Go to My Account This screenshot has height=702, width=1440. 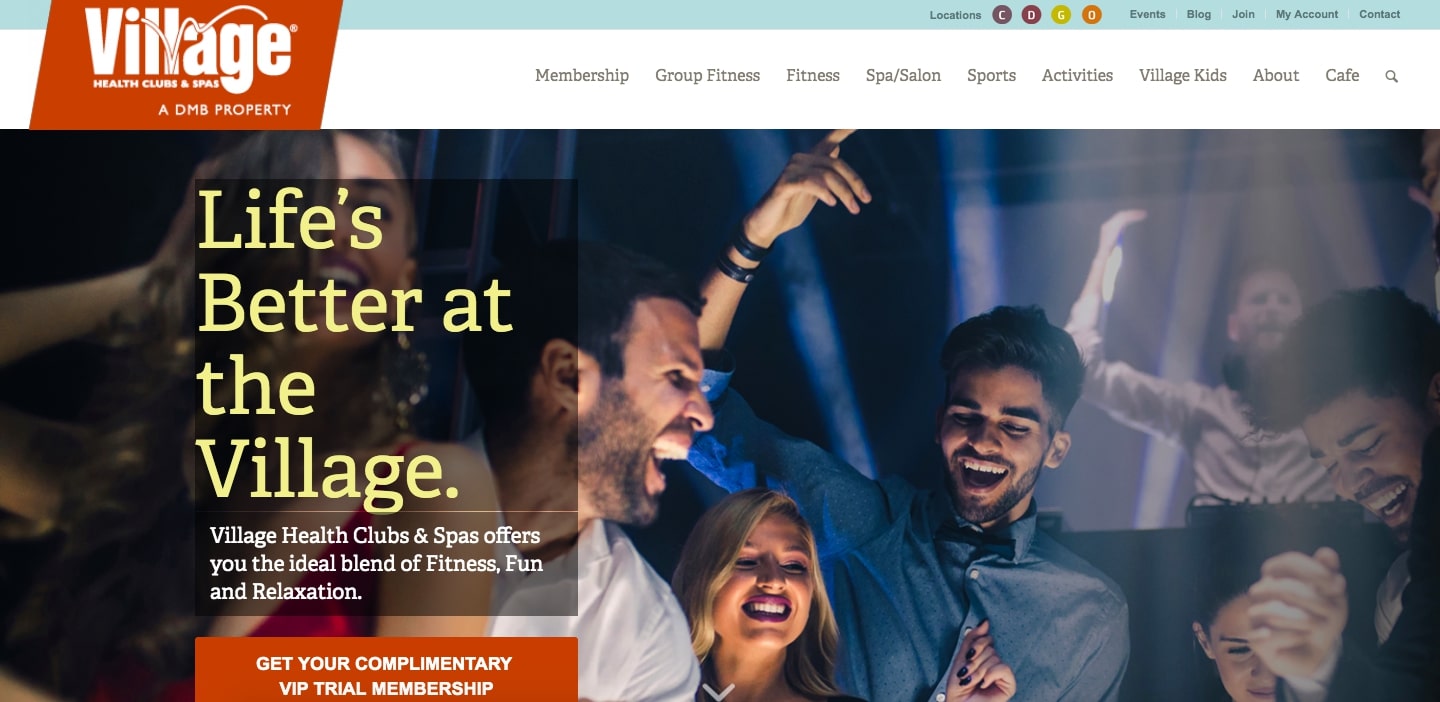point(1307,14)
